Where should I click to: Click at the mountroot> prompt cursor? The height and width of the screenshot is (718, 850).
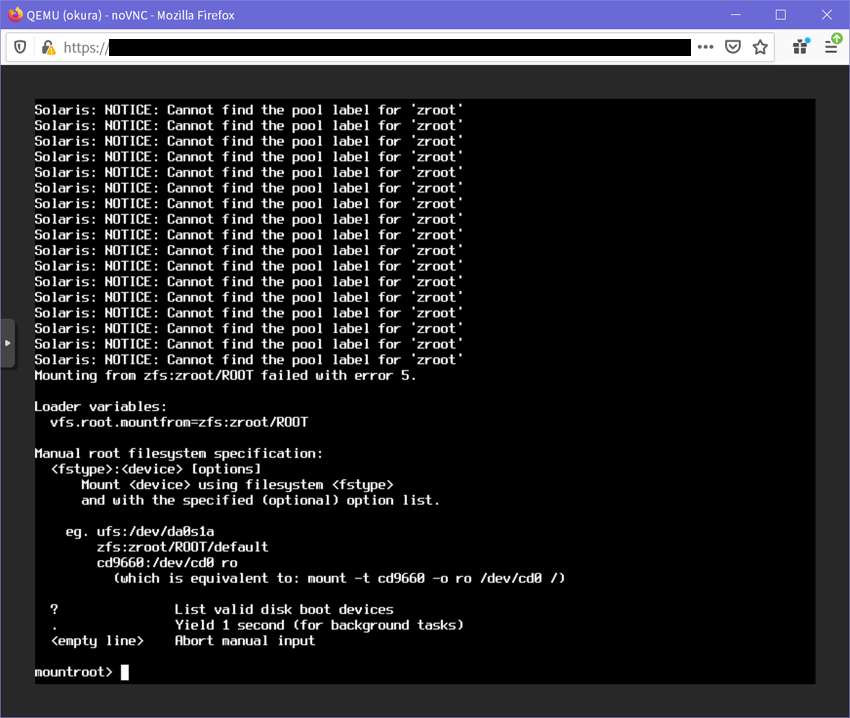(x=125, y=672)
